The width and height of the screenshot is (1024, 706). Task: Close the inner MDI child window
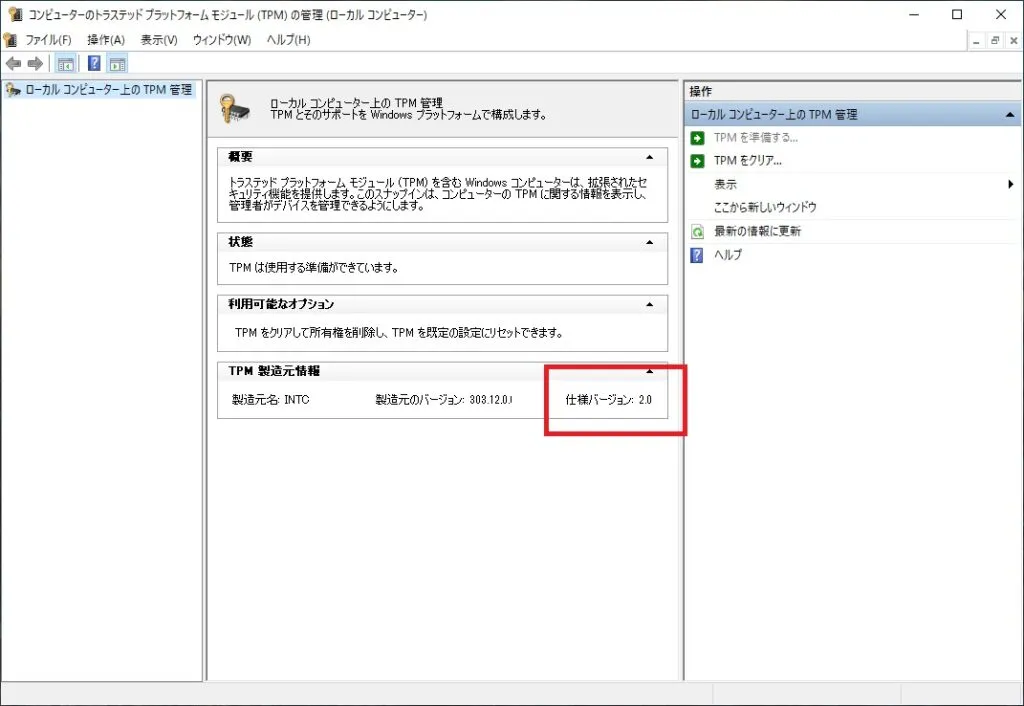coord(1014,41)
